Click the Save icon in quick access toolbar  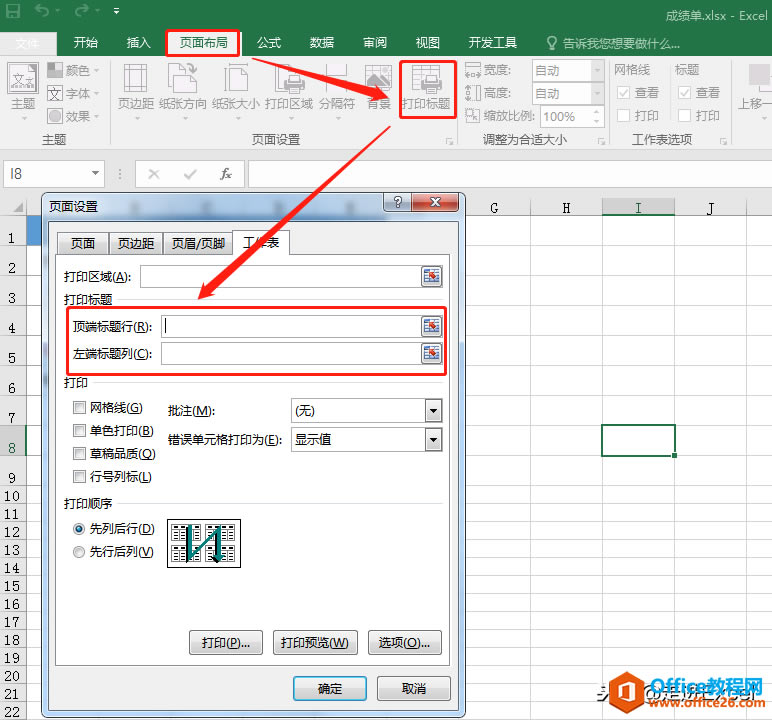pos(13,10)
